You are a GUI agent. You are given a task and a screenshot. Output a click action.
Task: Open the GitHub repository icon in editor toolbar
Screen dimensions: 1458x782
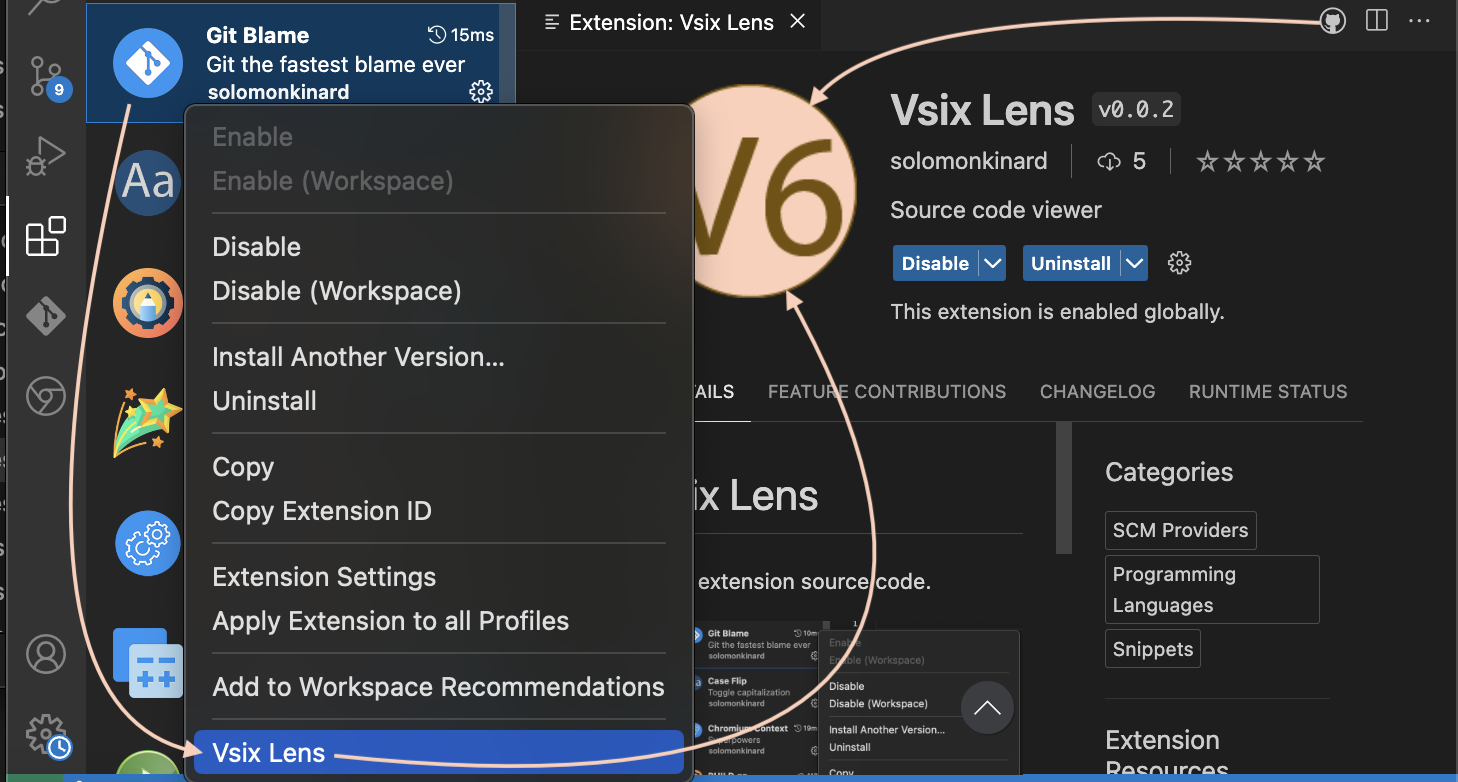(x=1332, y=21)
